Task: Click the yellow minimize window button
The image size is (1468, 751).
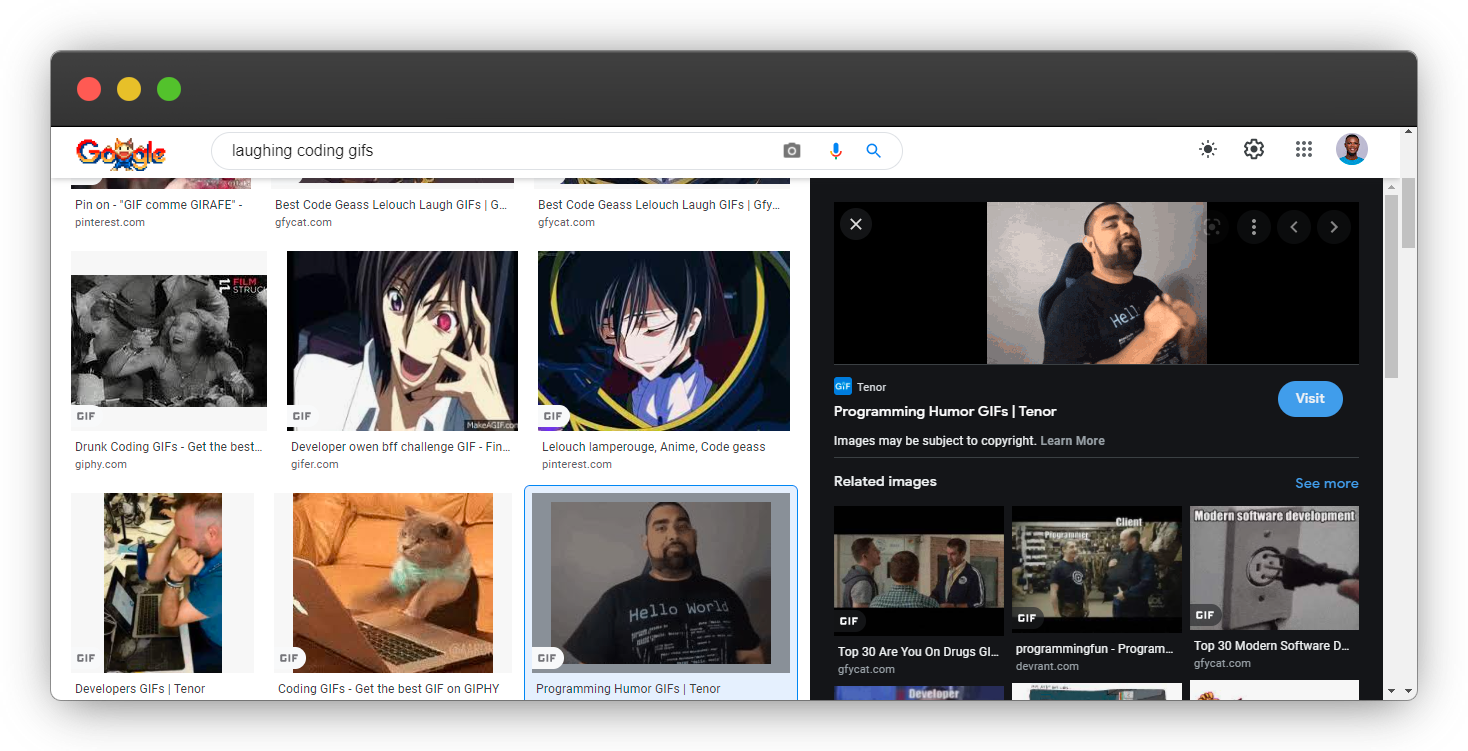Action: coord(129,89)
